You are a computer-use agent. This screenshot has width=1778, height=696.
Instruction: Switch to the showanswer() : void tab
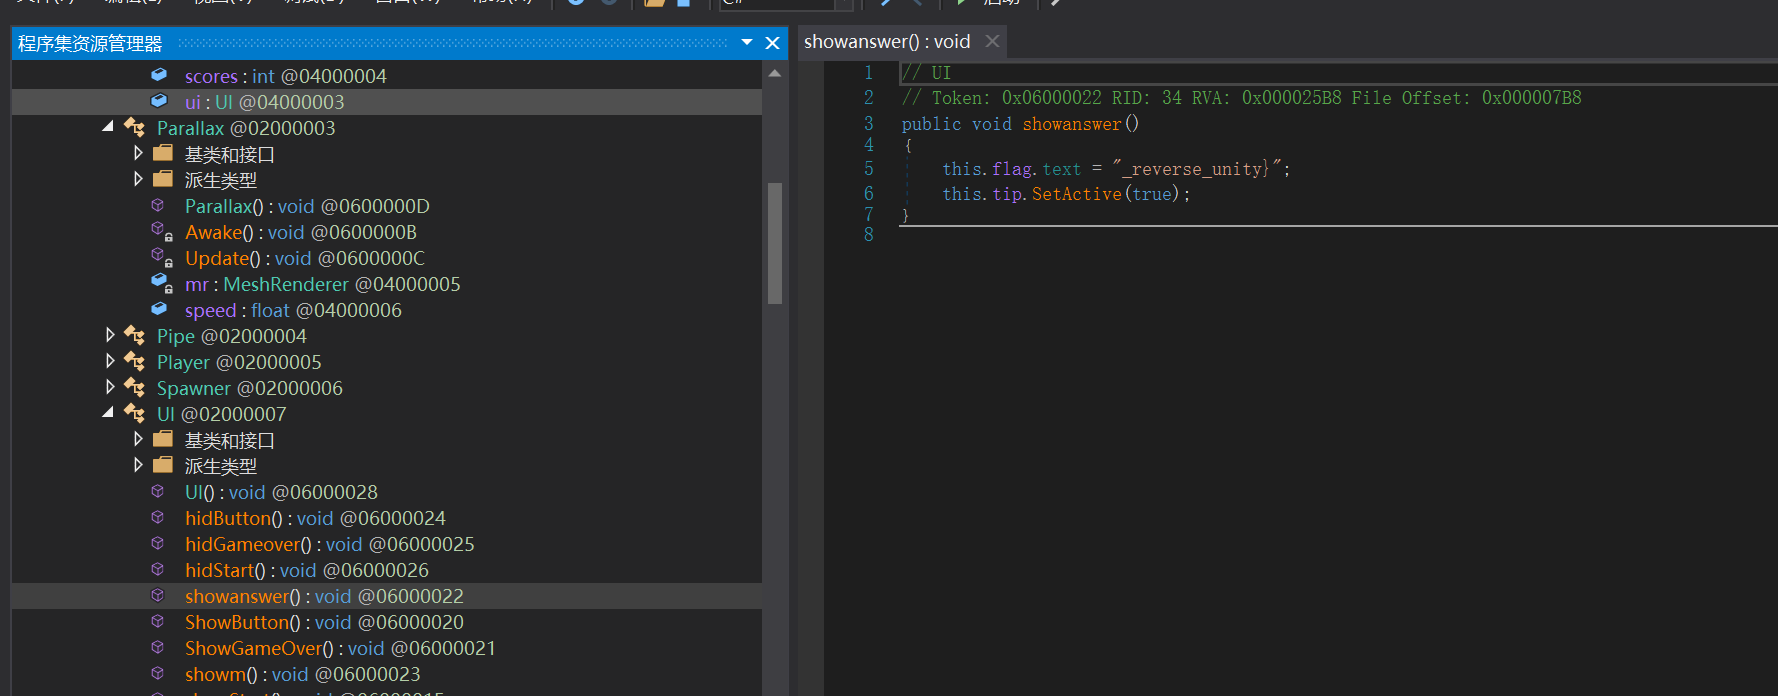886,42
